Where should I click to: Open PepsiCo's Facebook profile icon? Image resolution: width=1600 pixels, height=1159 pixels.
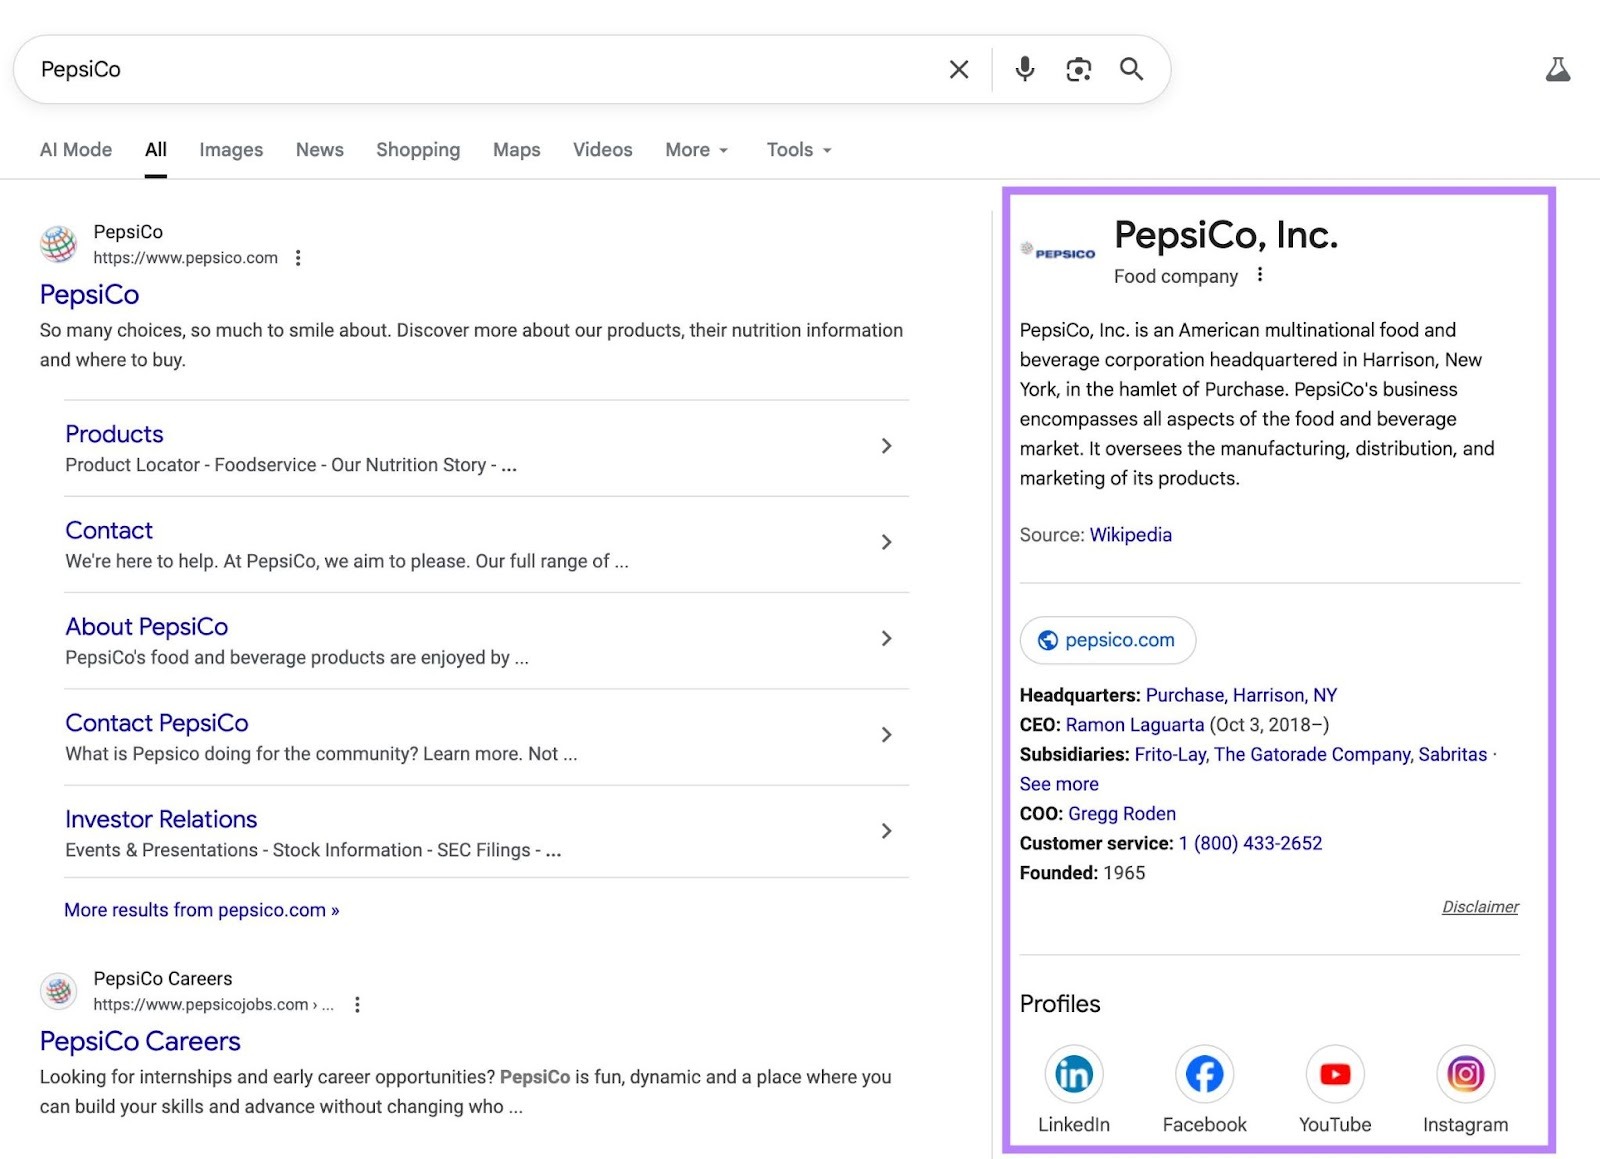[x=1204, y=1072]
